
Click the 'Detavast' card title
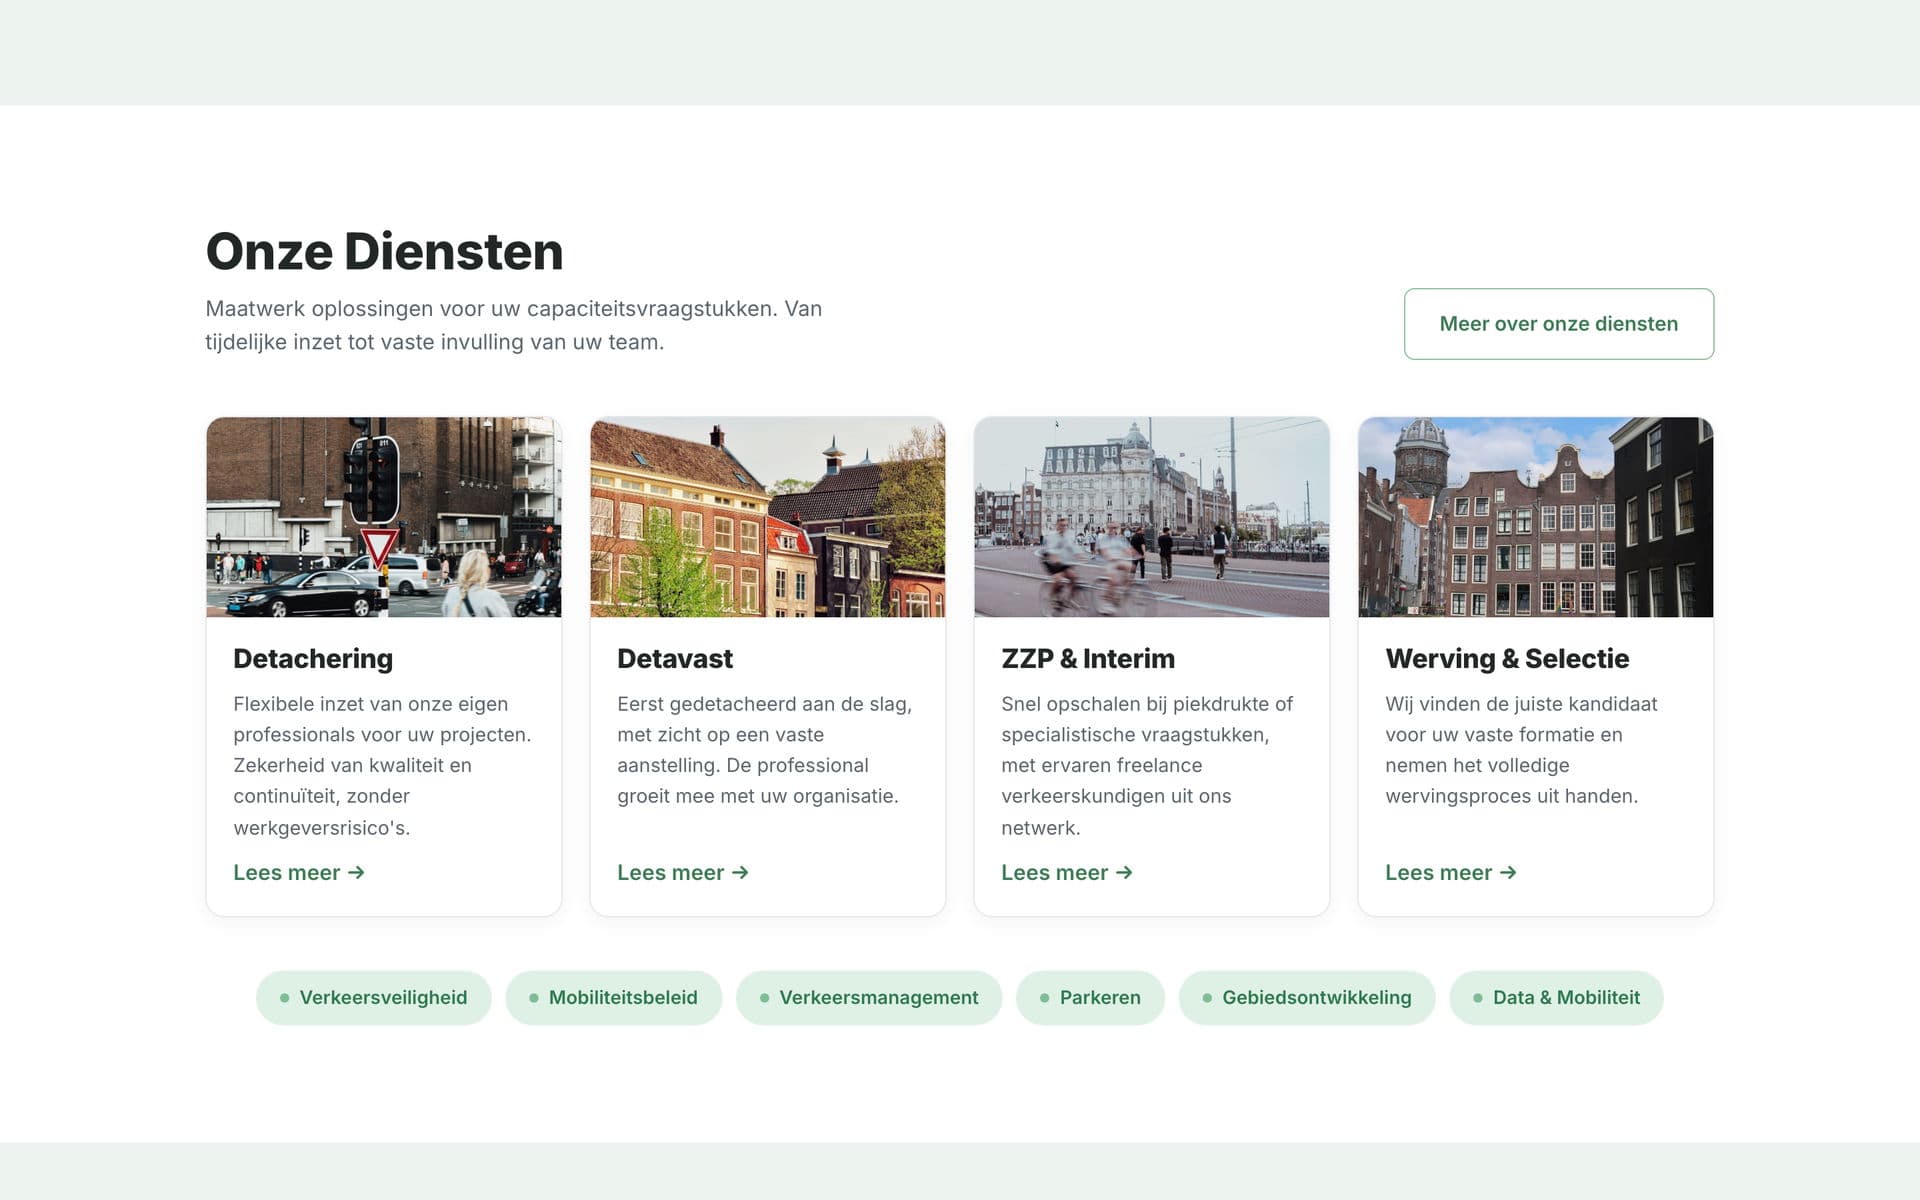pos(675,658)
